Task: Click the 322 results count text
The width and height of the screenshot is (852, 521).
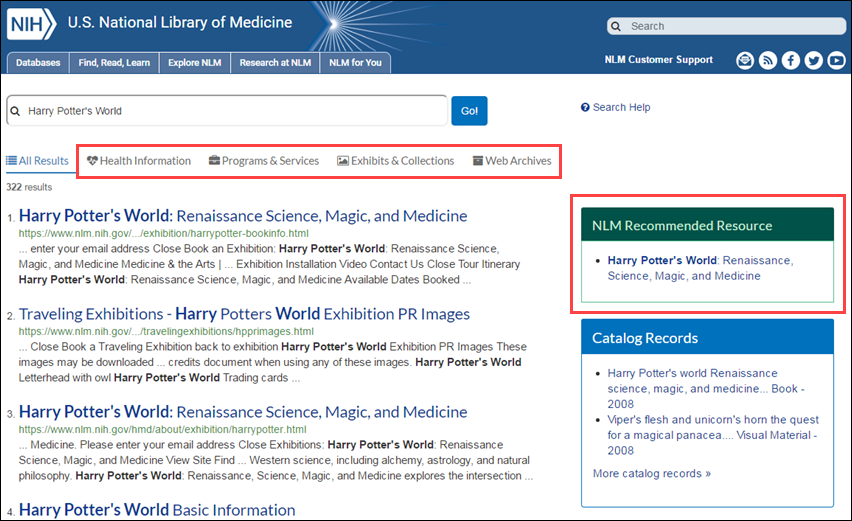Action: coord(29,187)
